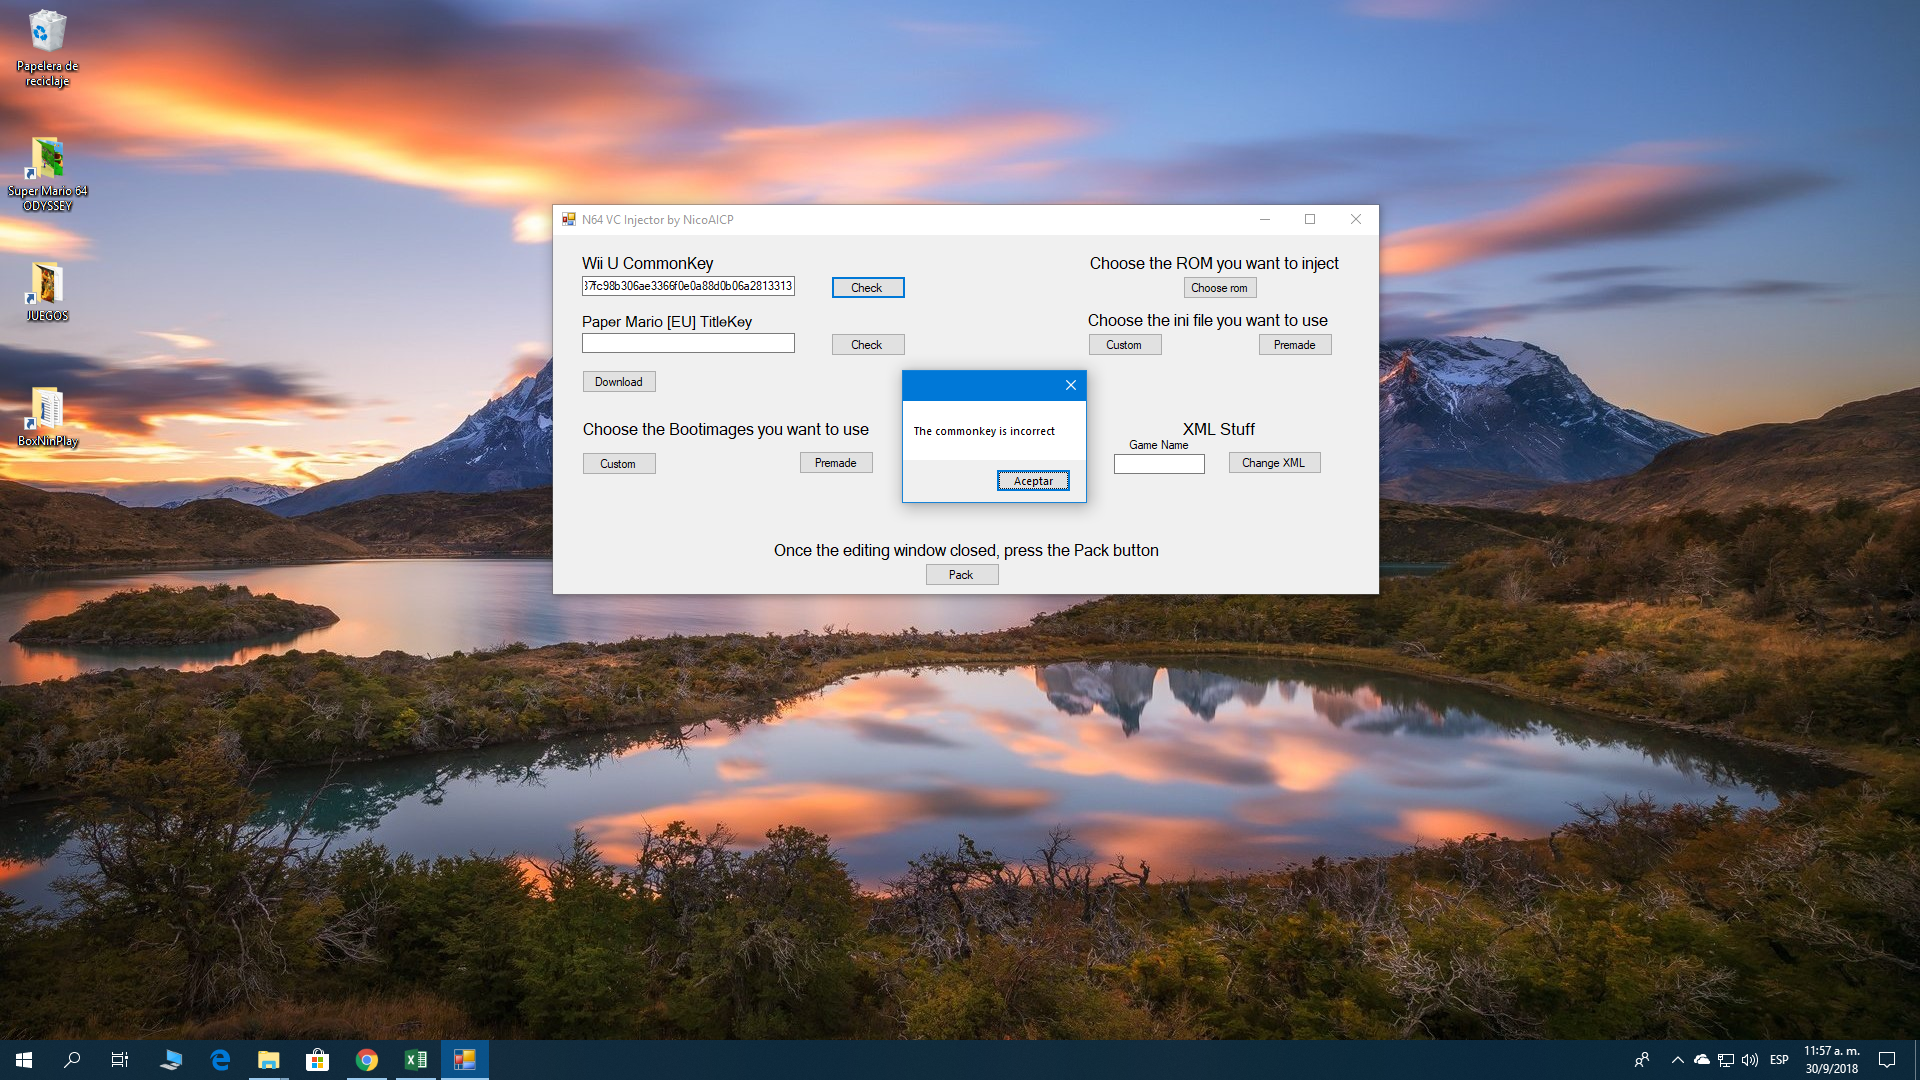Image resolution: width=1920 pixels, height=1080 pixels.
Task: Choose Custom Bootimages button
Action: pos(619,464)
